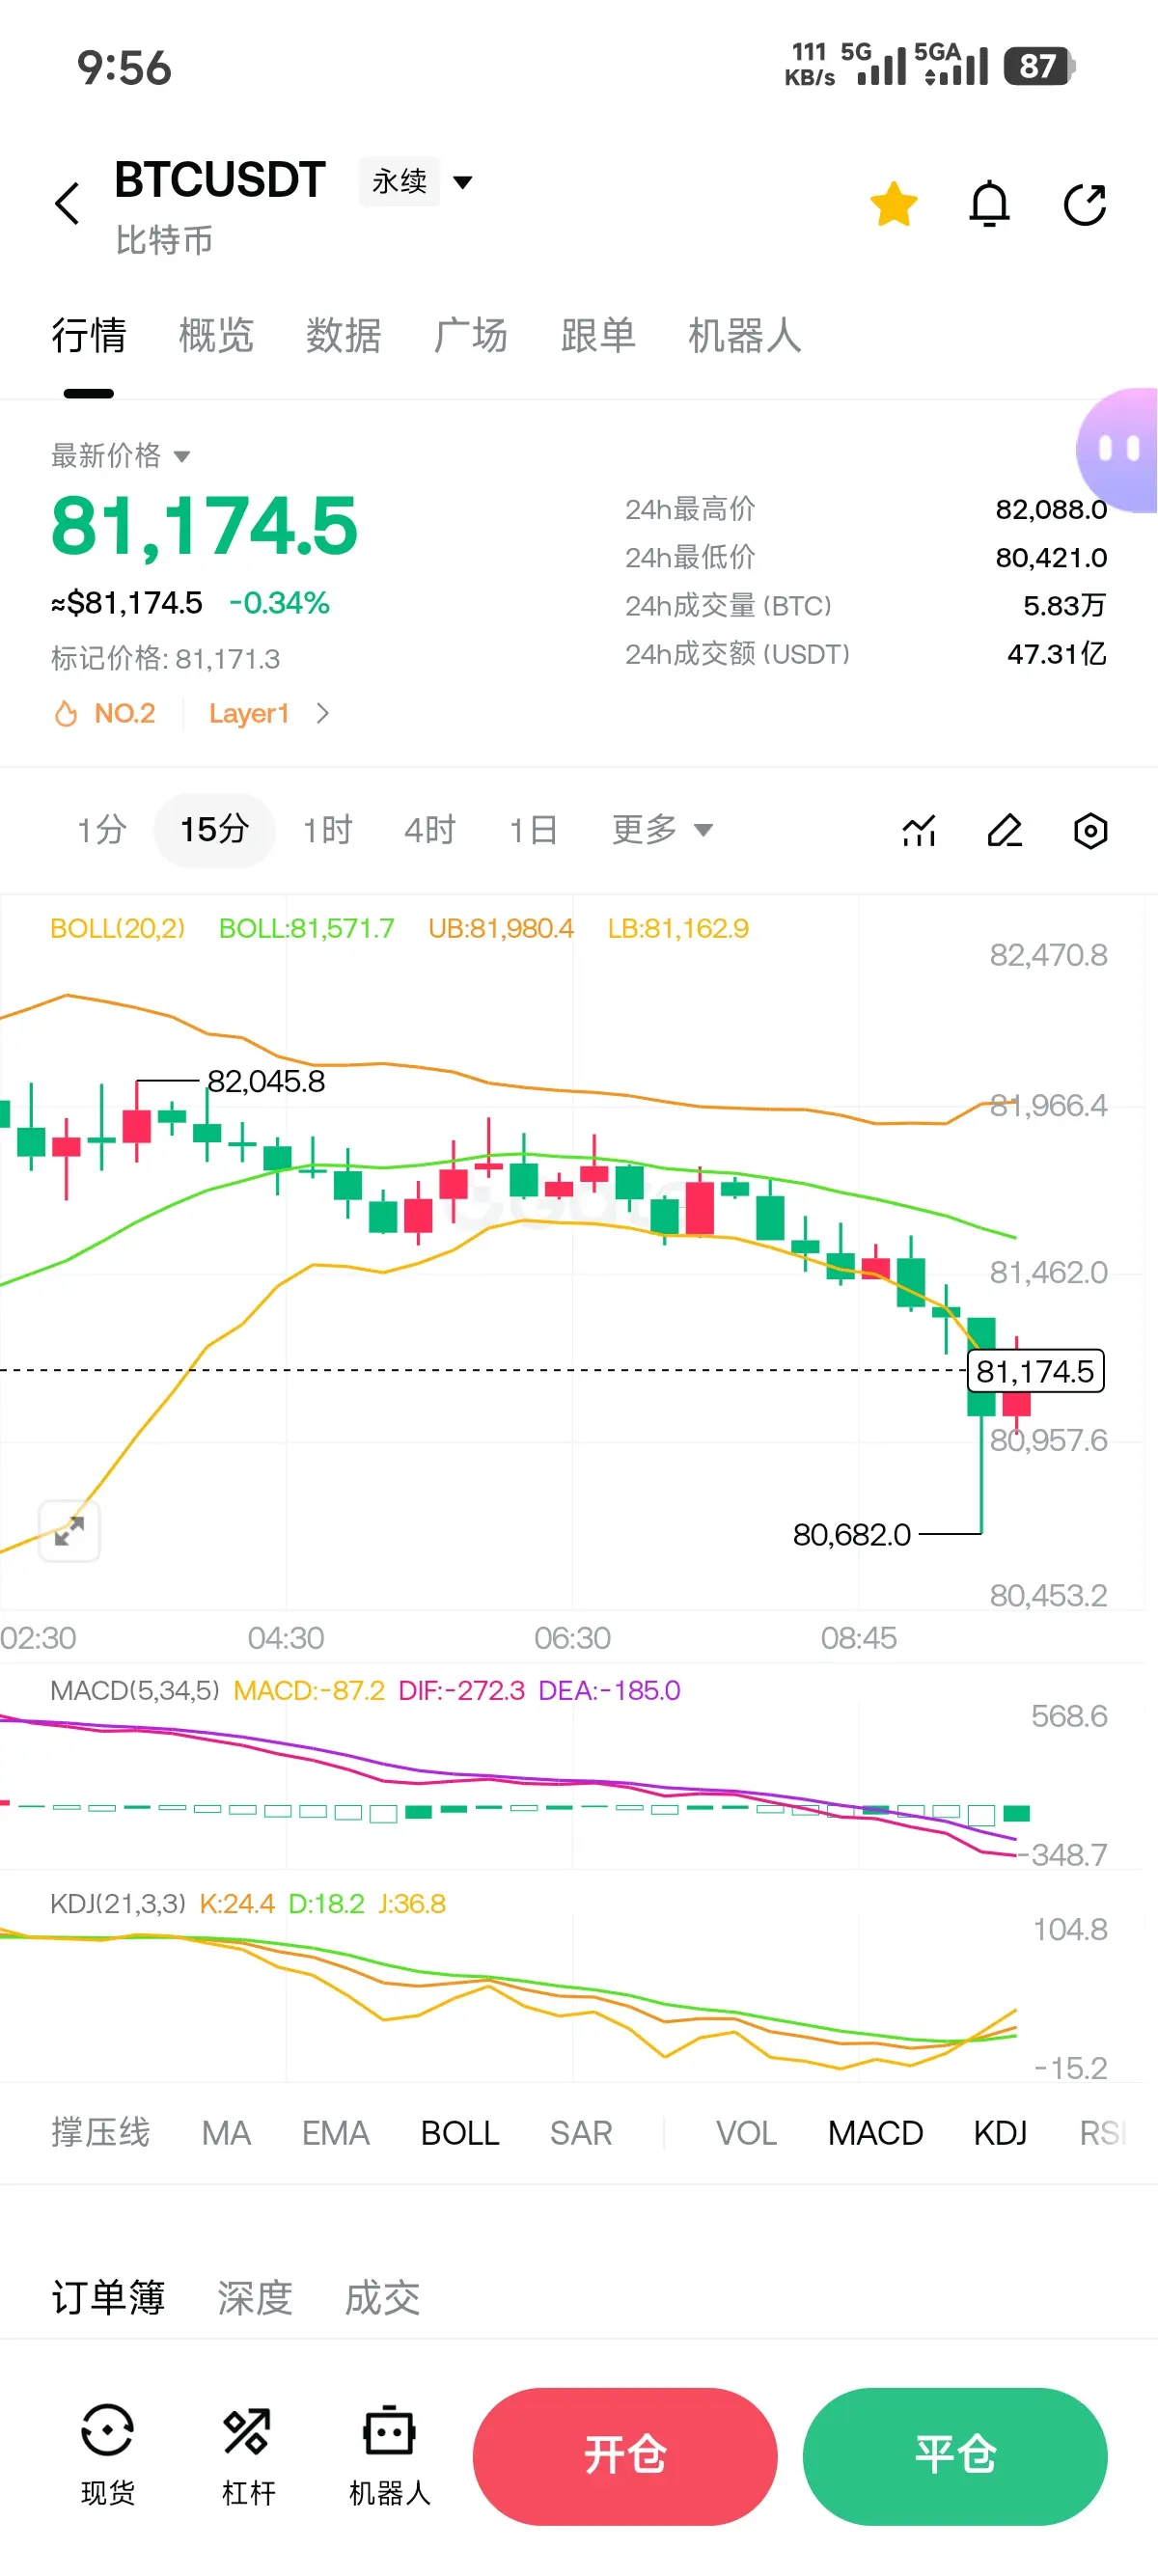Switch to the 概览 tab
The height and width of the screenshot is (2576, 1158).
pyautogui.click(x=216, y=336)
